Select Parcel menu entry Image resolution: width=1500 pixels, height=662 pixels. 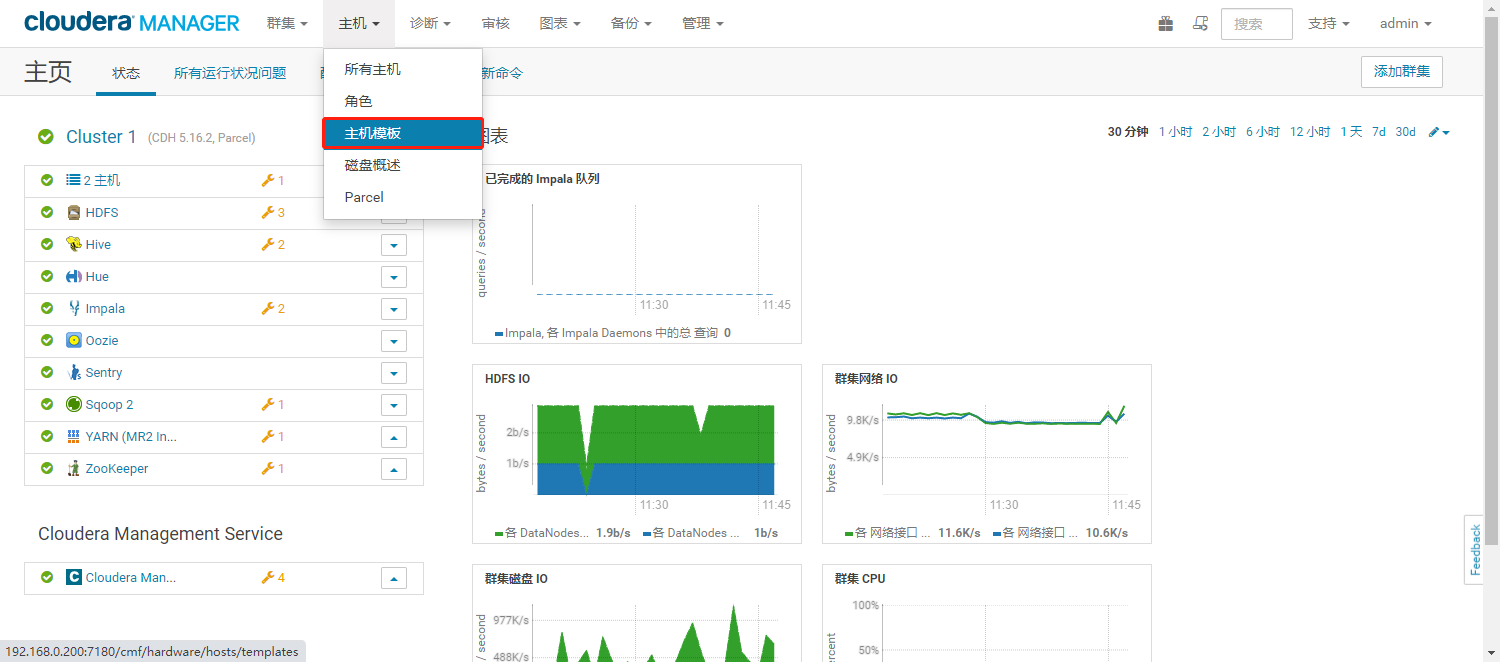point(403,197)
